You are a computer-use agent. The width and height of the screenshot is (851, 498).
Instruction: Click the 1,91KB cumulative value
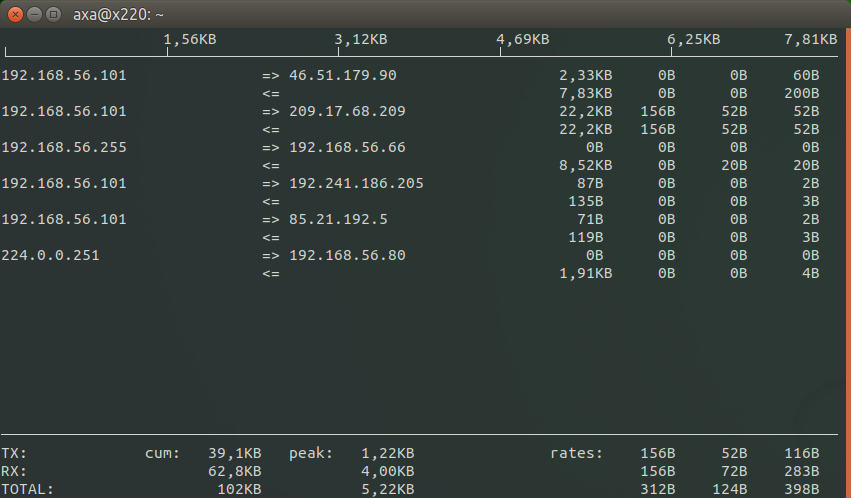point(586,273)
